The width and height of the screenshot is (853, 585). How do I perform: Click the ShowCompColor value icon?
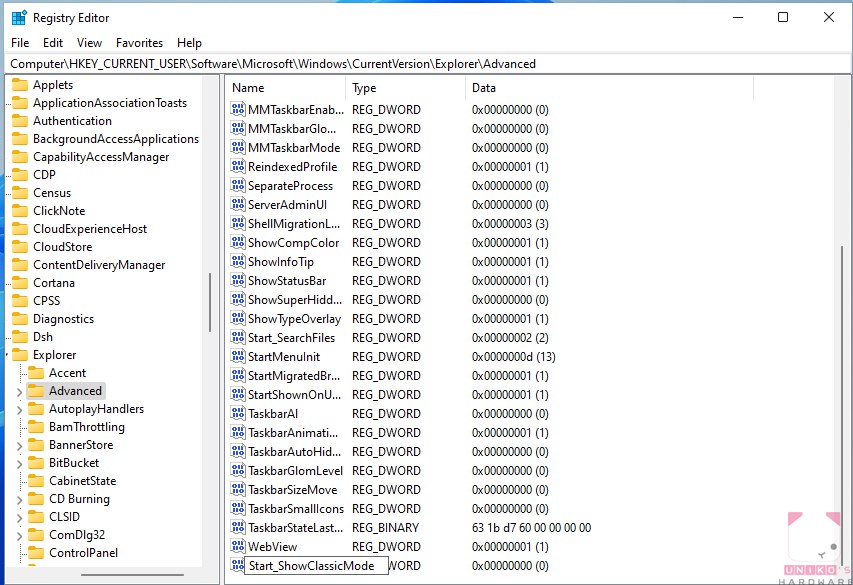click(x=238, y=243)
